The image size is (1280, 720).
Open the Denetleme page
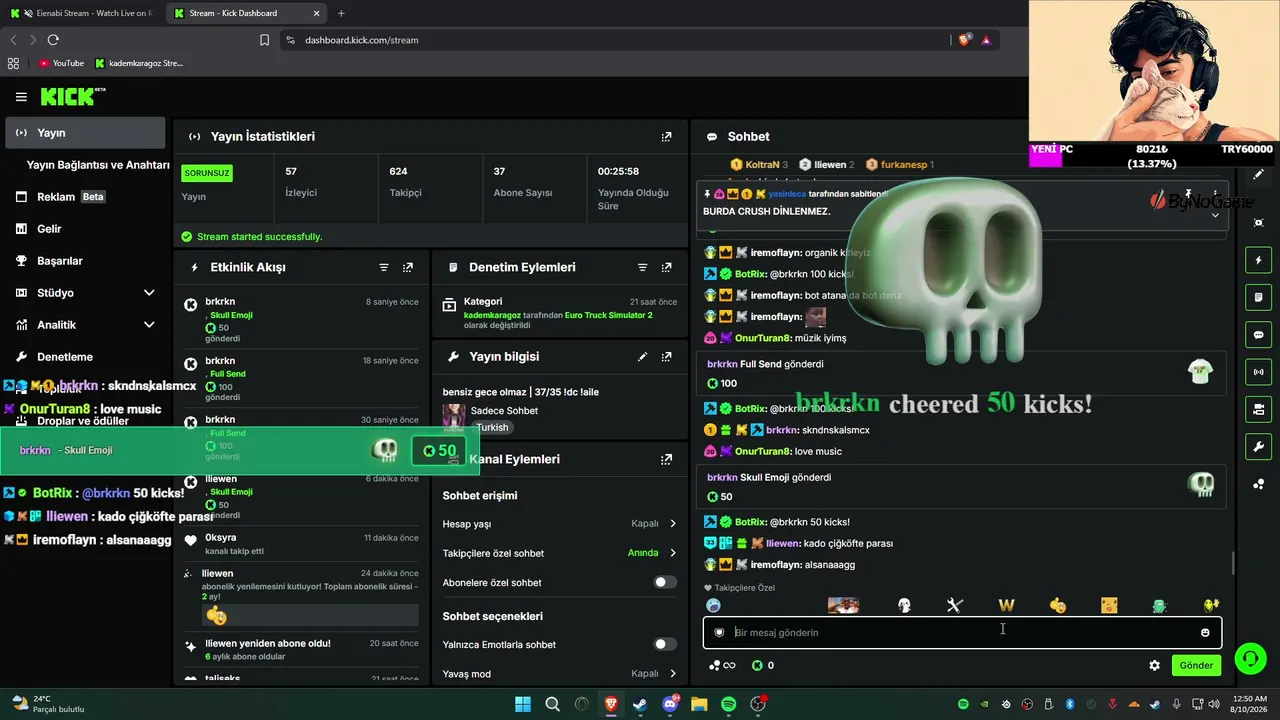tap(85, 357)
